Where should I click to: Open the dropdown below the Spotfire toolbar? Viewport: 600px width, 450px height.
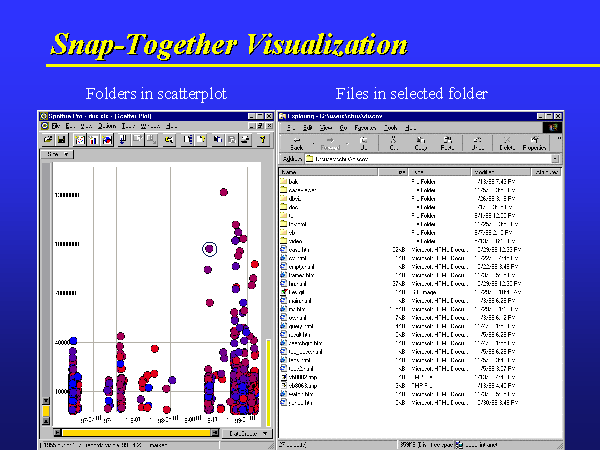coord(58,155)
